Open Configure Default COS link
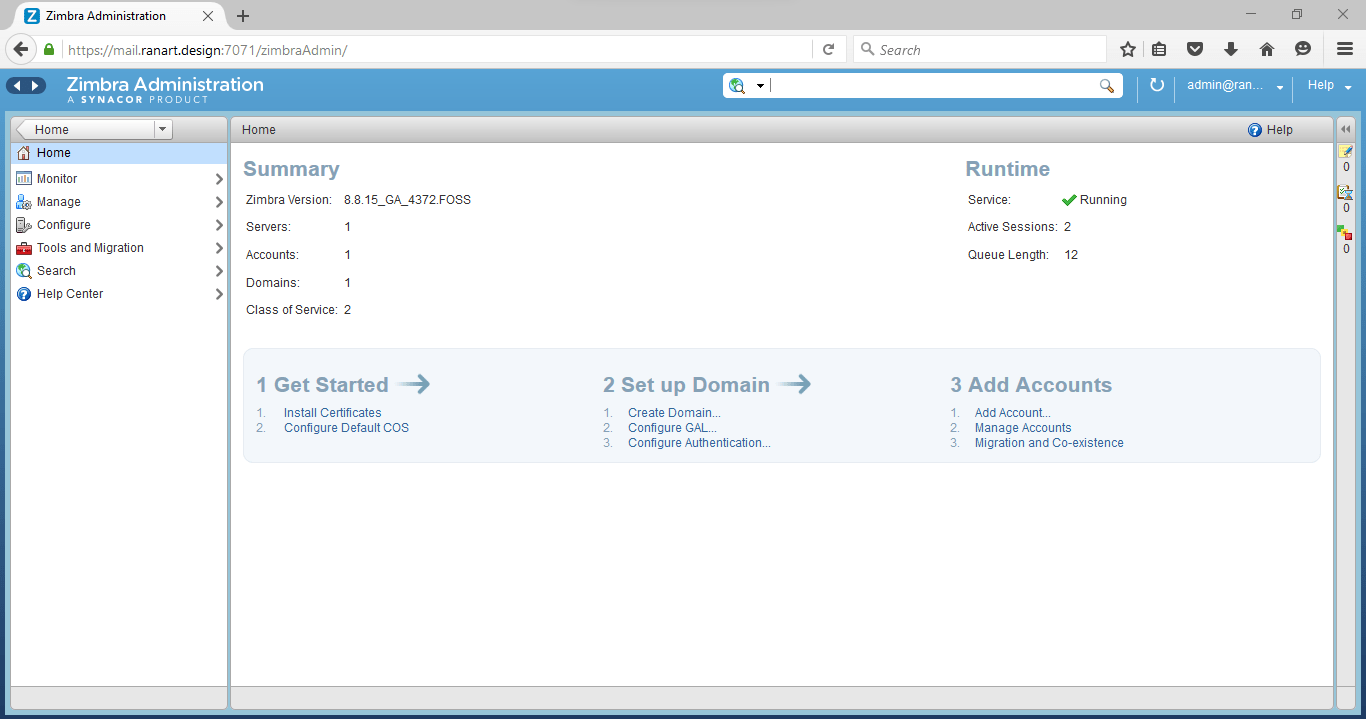 [x=346, y=428]
